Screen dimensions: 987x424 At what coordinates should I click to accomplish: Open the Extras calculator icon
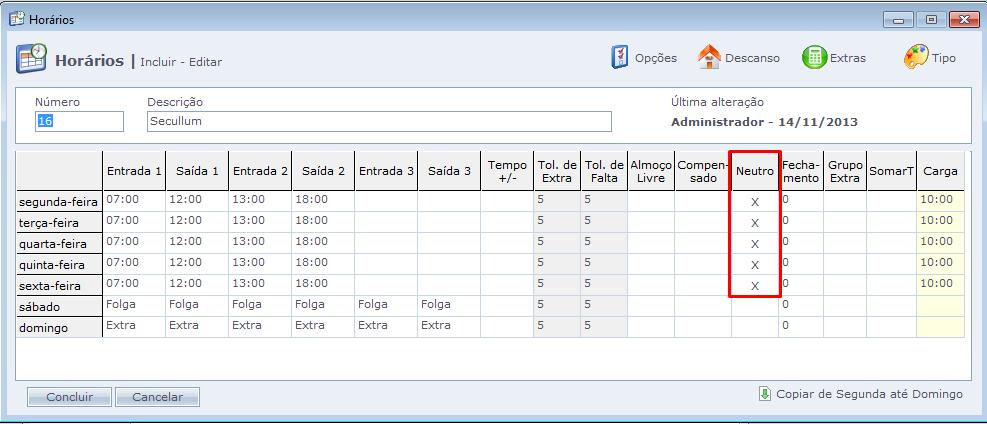pyautogui.click(x=814, y=58)
